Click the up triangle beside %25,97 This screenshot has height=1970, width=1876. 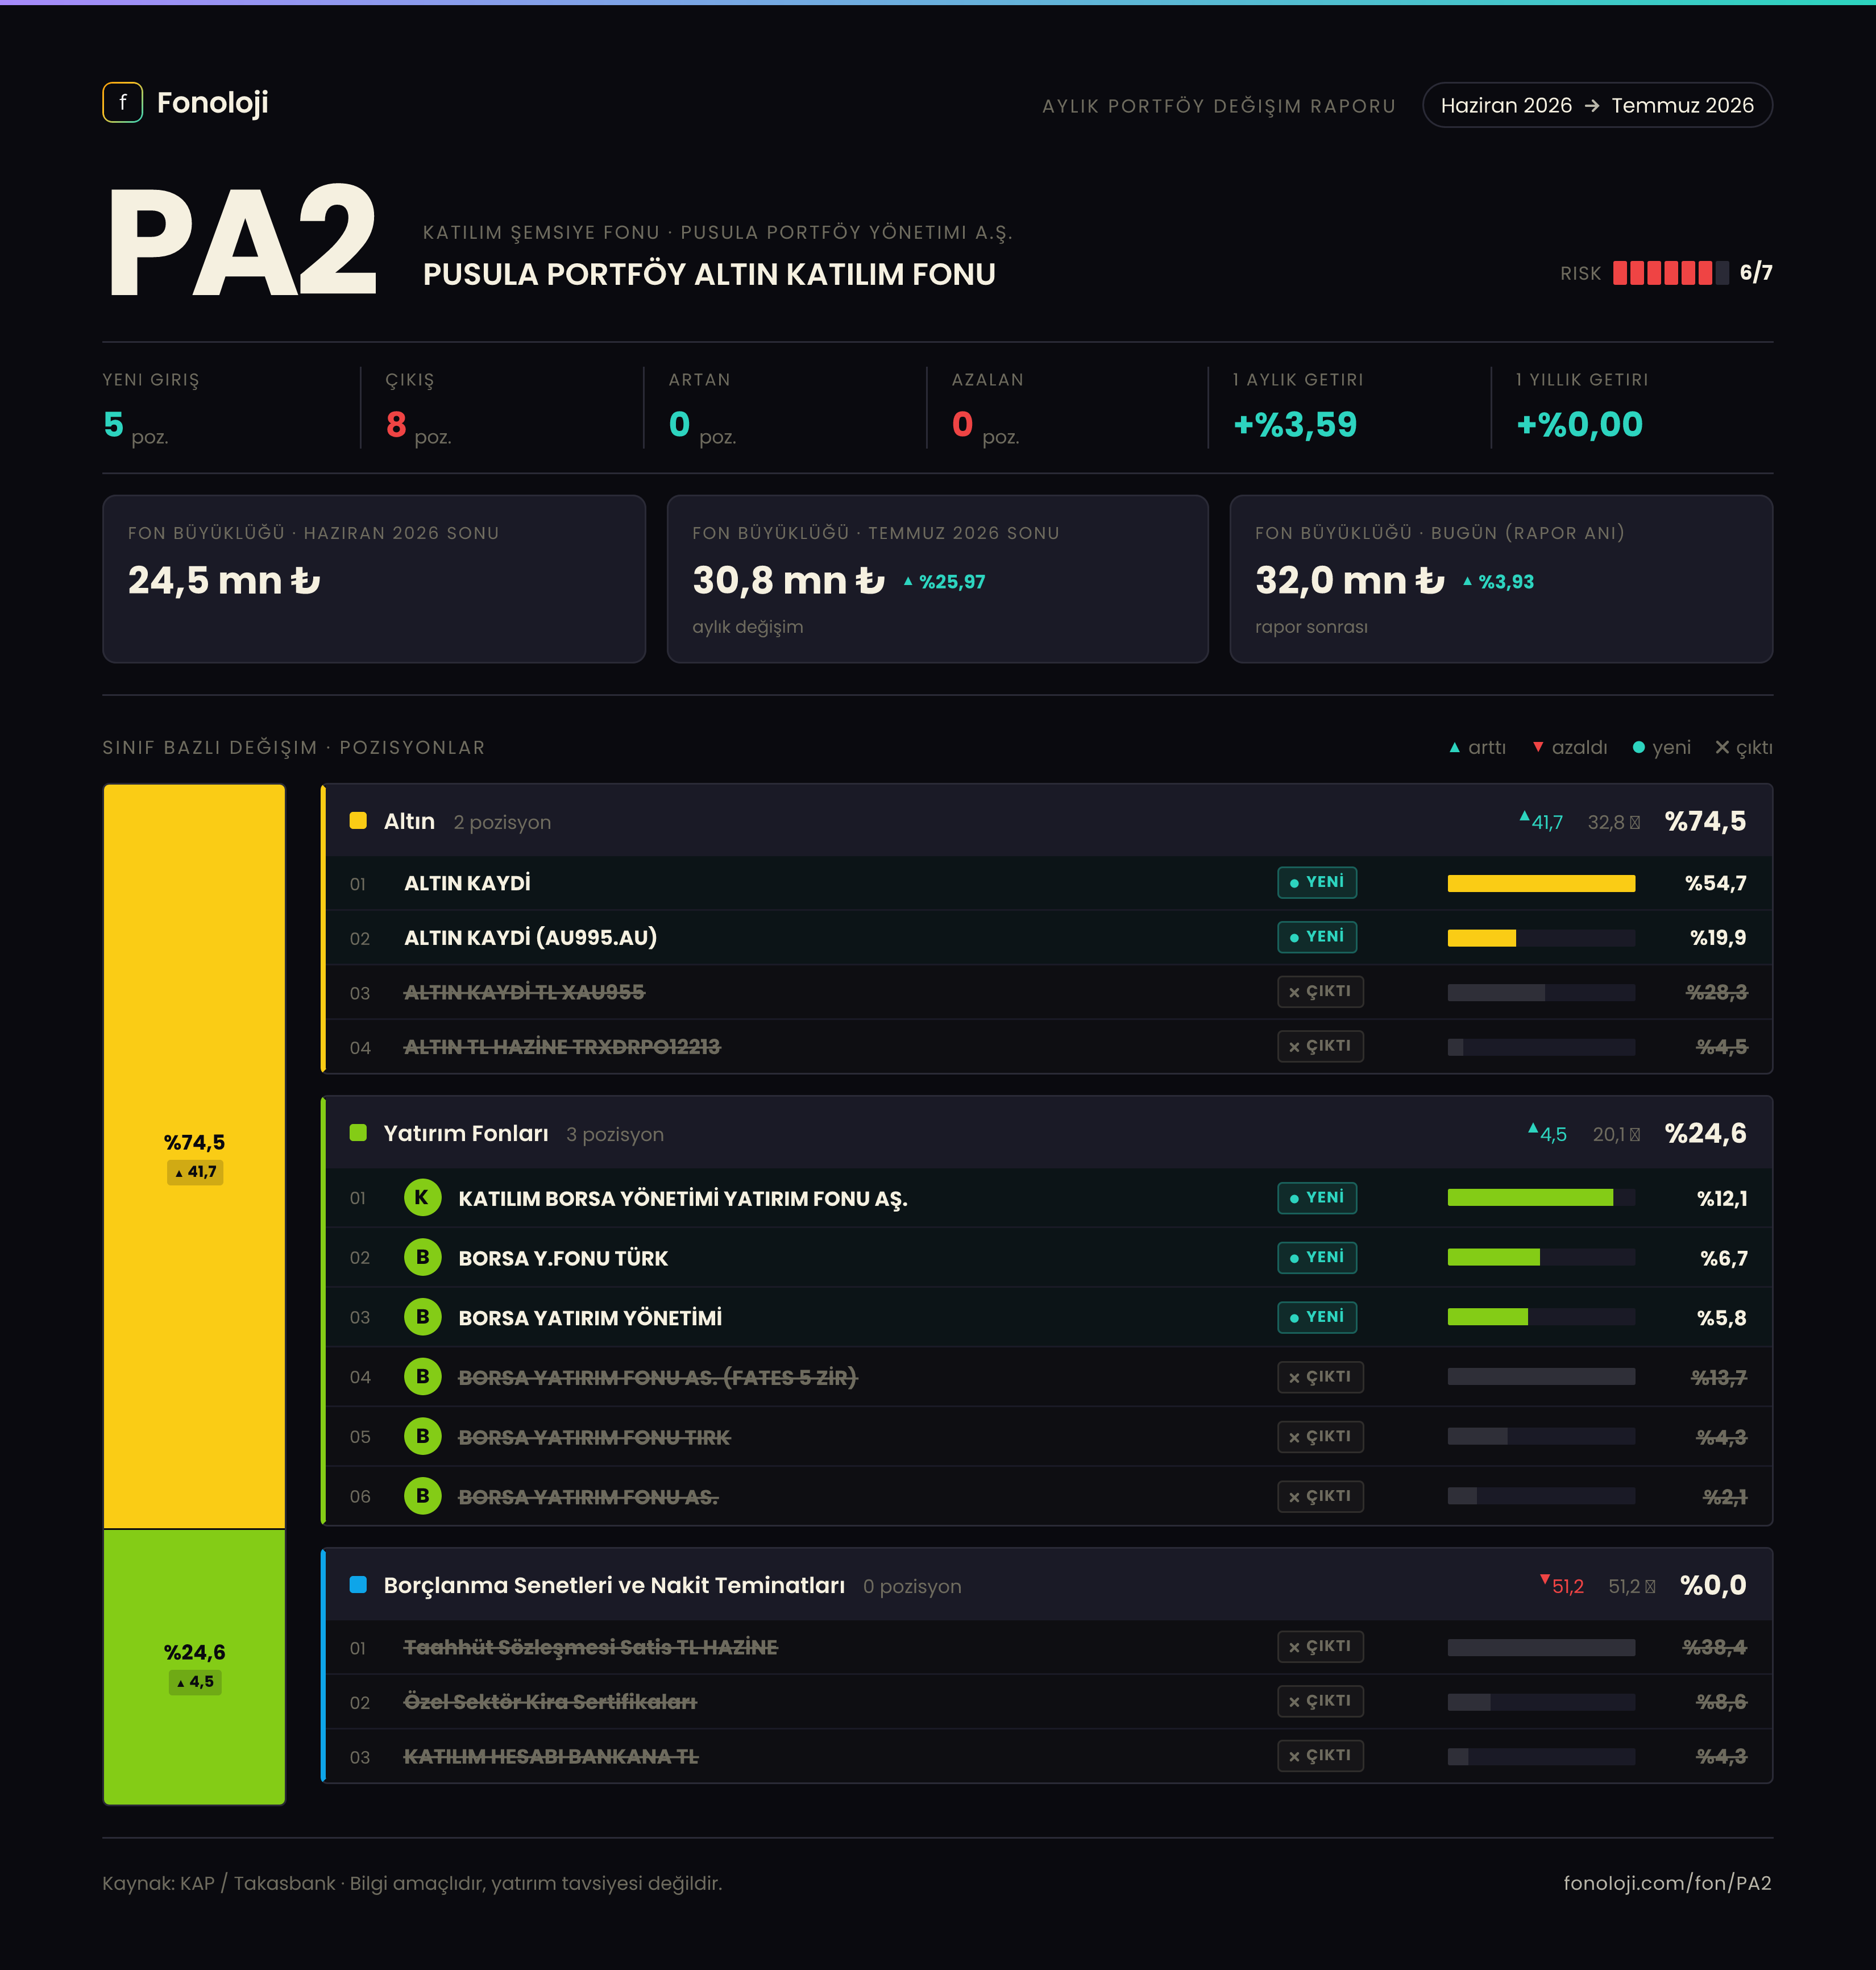pyautogui.click(x=908, y=581)
